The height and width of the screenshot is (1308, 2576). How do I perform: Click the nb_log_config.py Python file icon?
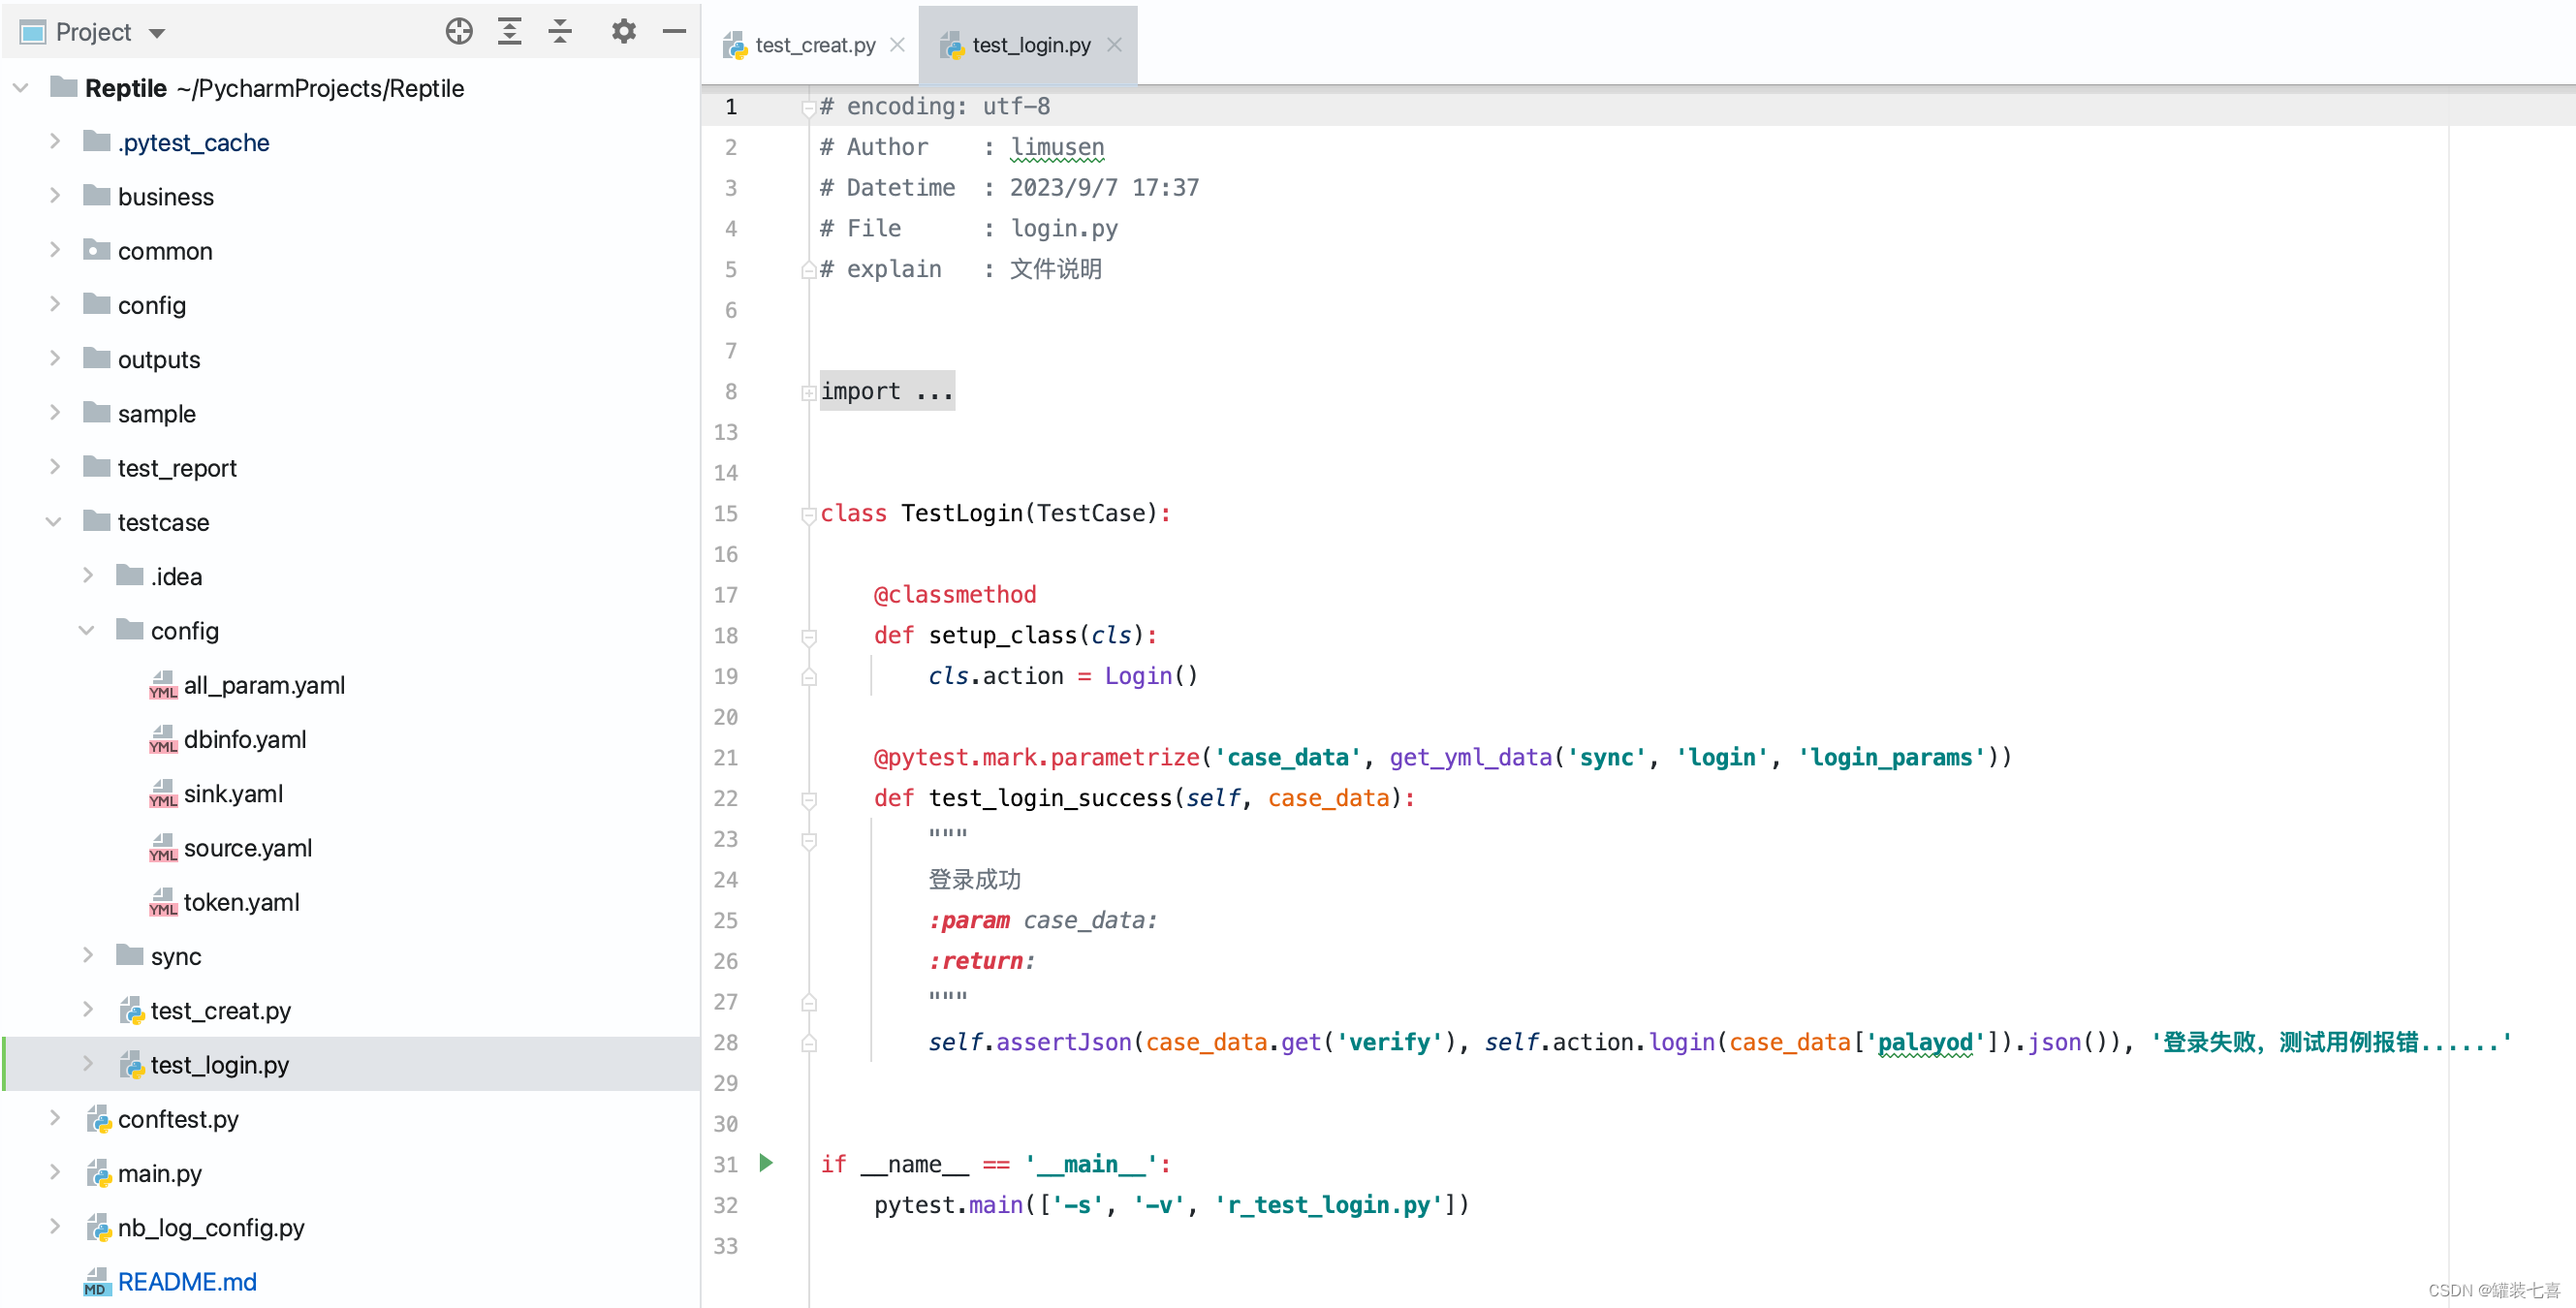(98, 1228)
